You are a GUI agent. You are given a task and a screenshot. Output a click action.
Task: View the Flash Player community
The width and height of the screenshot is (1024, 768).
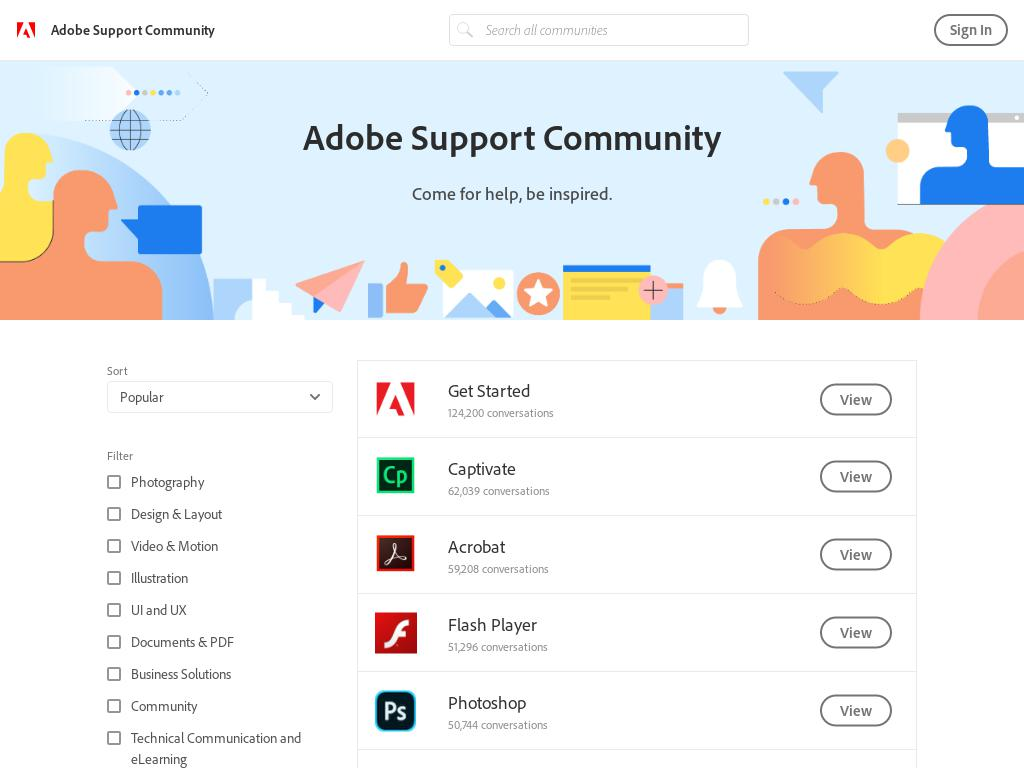856,633
